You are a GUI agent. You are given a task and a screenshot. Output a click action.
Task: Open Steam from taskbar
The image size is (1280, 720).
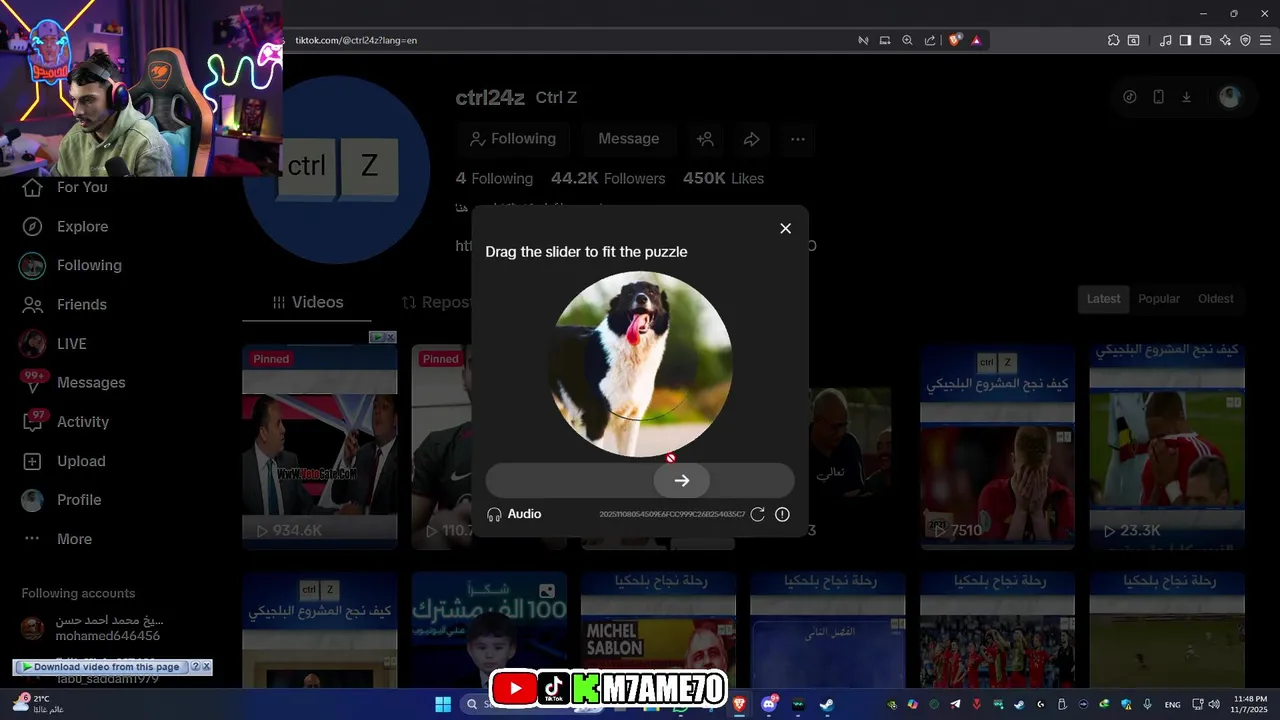click(827, 704)
